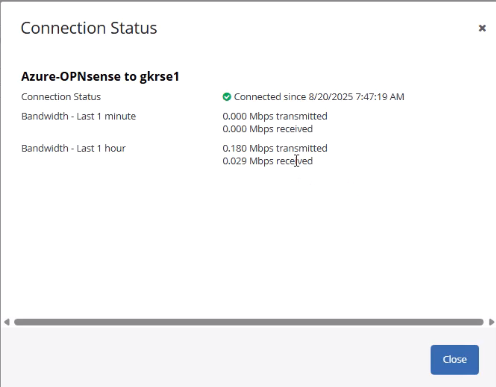Click the Connected since 8/20/2025 text
Screen dimensions: 496x387
[293, 97]
